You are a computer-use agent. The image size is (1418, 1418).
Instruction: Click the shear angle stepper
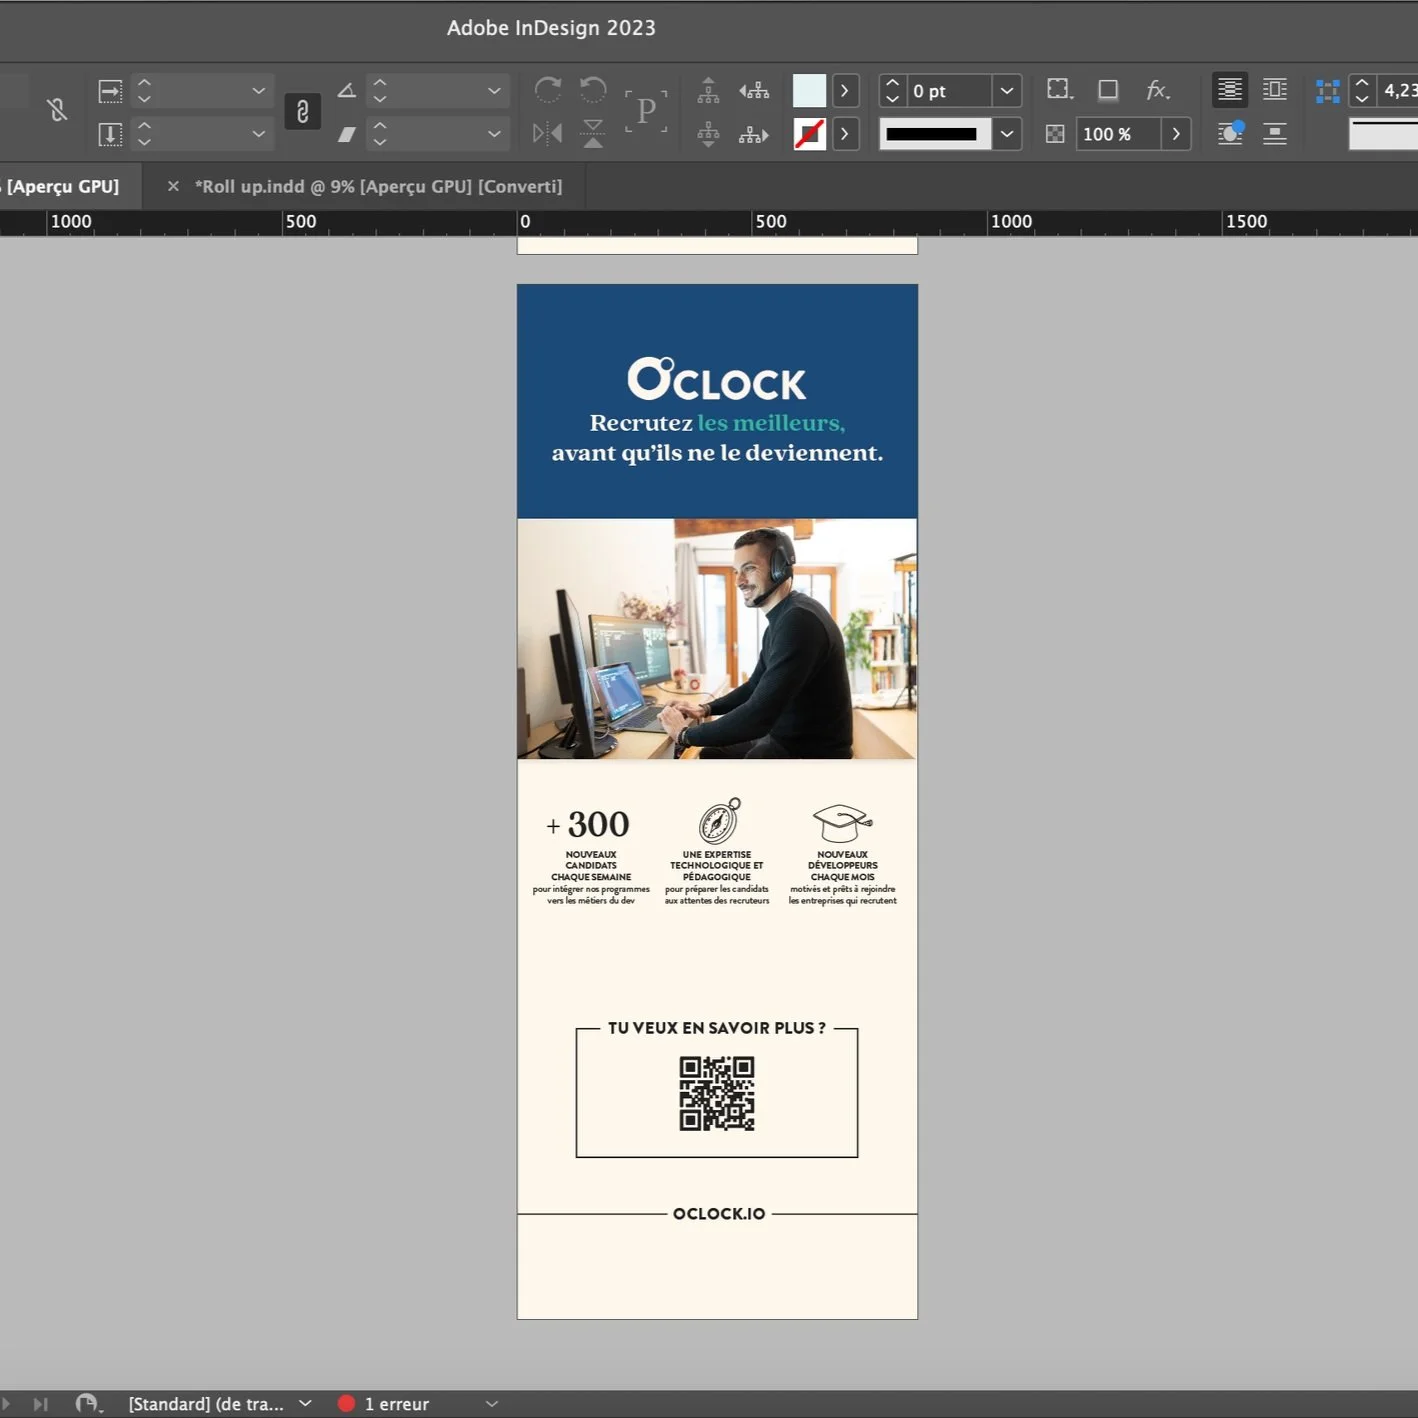tap(380, 133)
